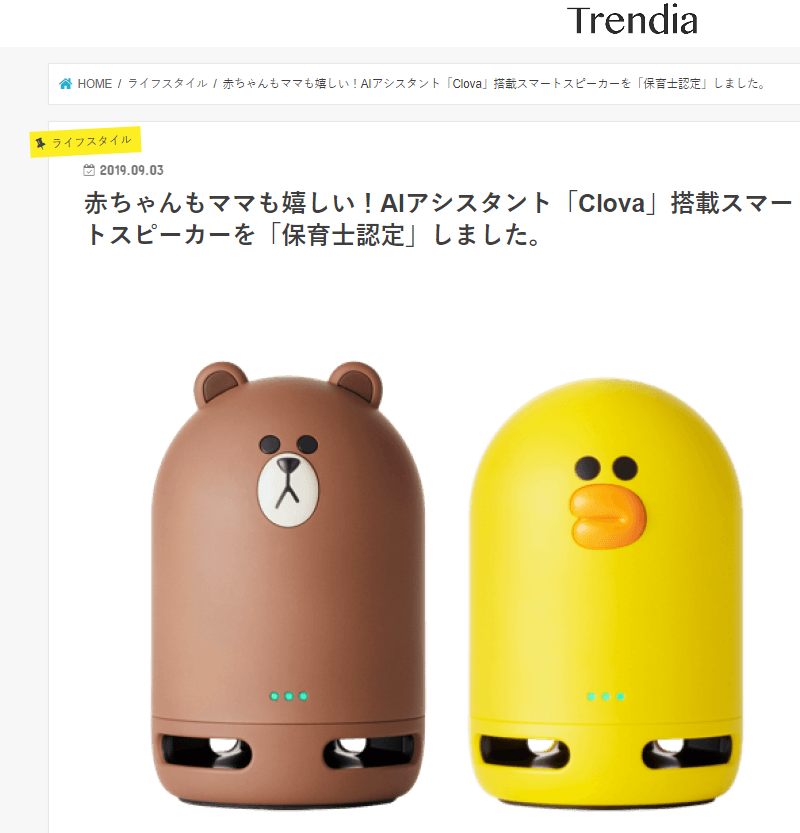Click the article headline about Clova speaker
The image size is (800, 833).
pyautogui.click(x=438, y=219)
